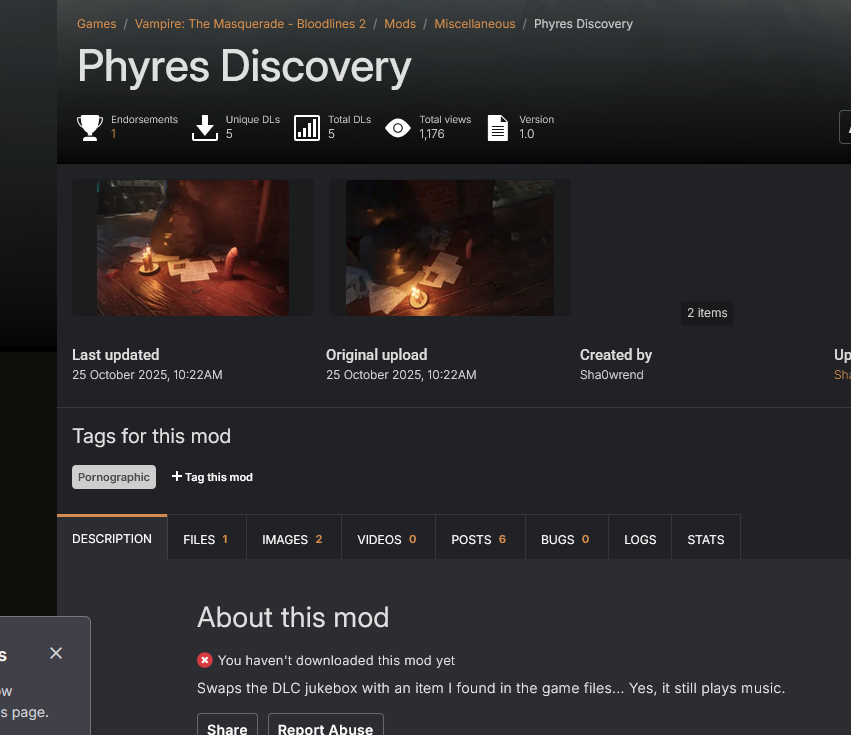Click the 1,176 total views value
The image size is (851, 735).
coord(431,134)
